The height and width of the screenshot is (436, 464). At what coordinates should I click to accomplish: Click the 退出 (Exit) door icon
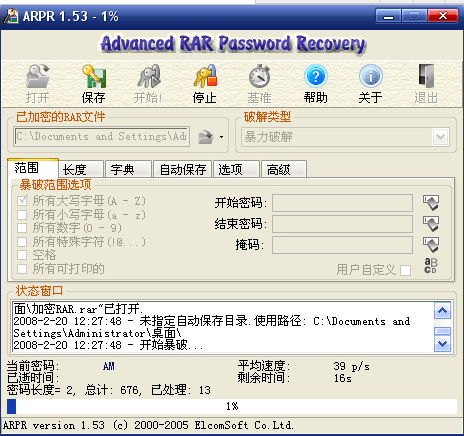tap(426, 77)
